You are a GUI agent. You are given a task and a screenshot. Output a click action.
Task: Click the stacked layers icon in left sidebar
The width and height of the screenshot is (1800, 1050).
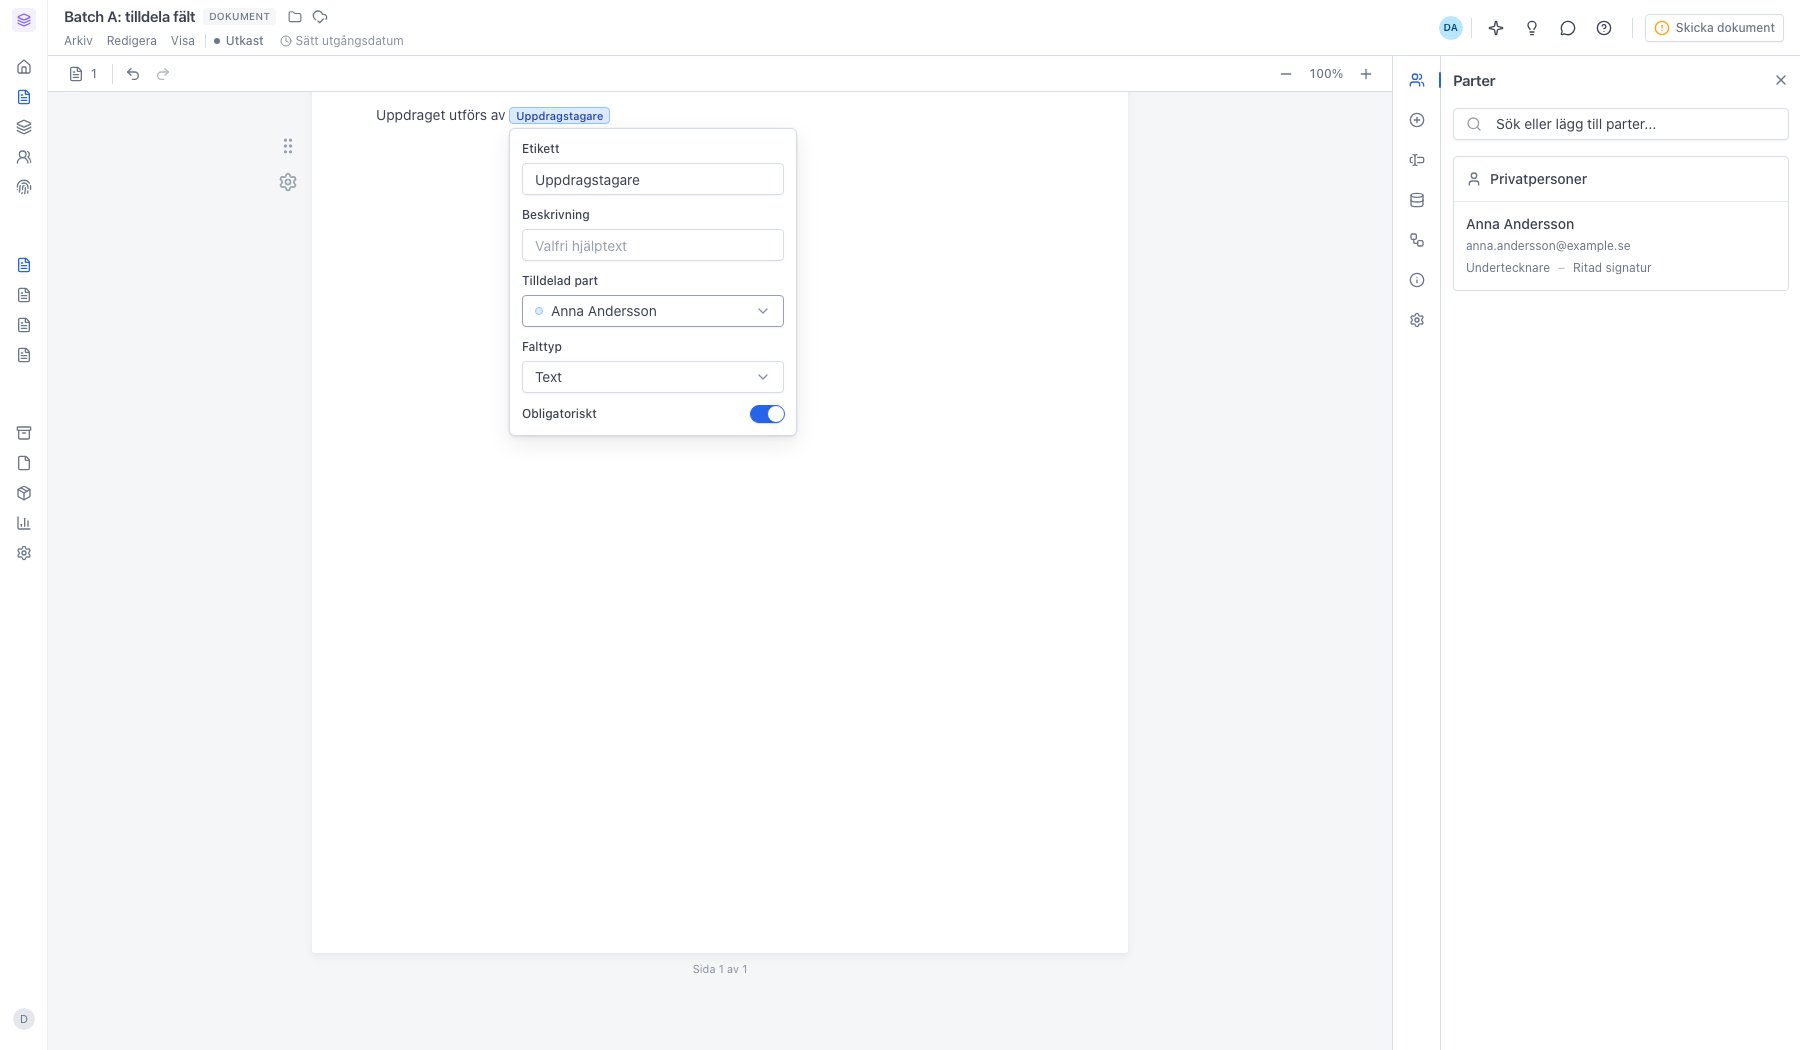pyautogui.click(x=24, y=127)
